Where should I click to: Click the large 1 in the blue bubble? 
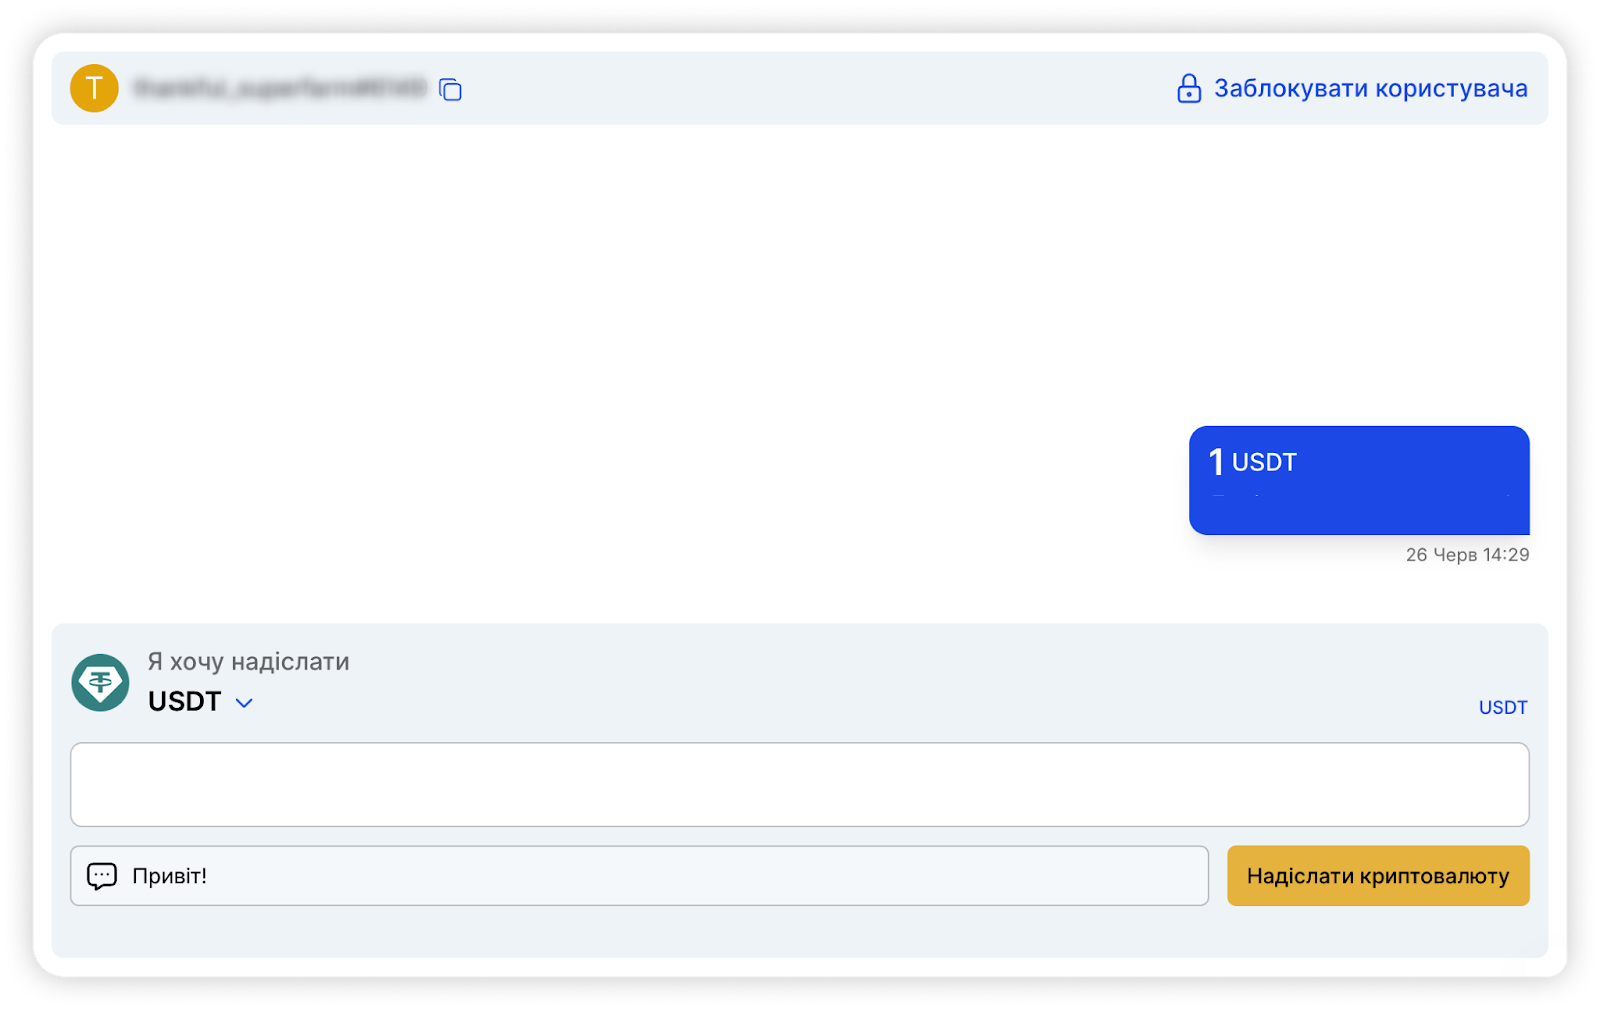coord(1216,462)
